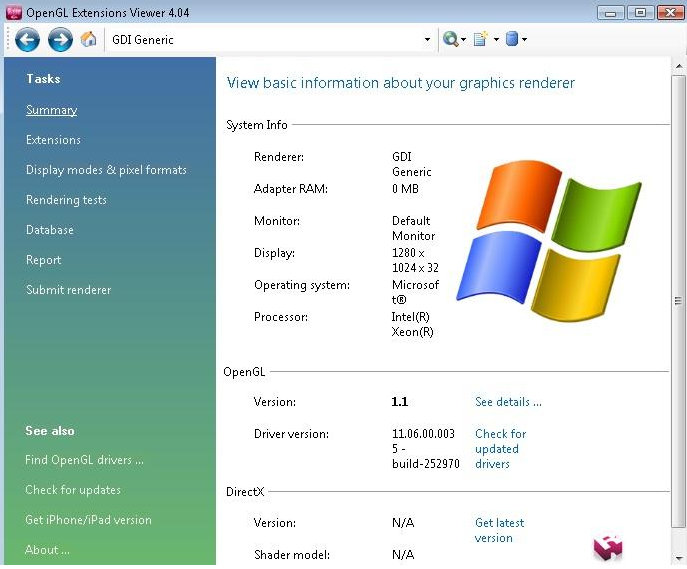Click the scrollbar up arrow
This screenshot has height=569, width=687.
[x=678, y=67]
